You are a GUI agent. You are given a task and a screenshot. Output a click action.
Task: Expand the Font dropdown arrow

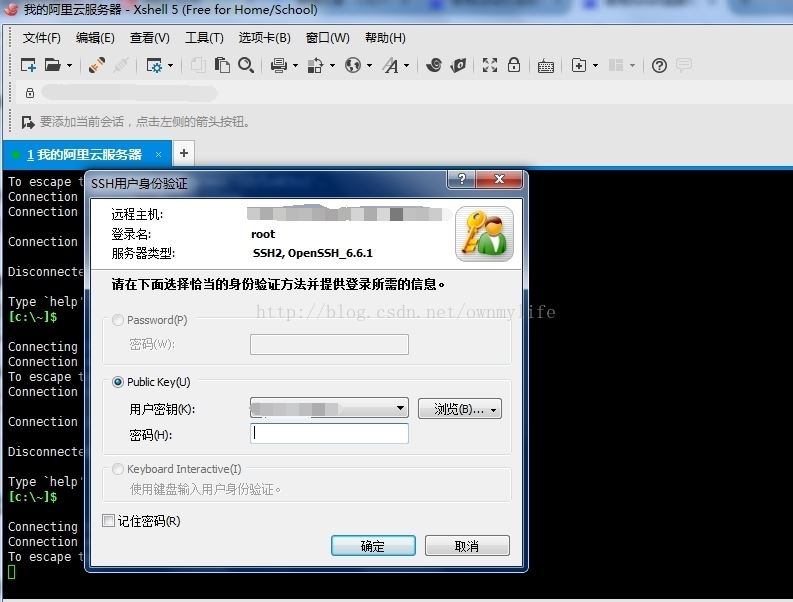coord(407,66)
